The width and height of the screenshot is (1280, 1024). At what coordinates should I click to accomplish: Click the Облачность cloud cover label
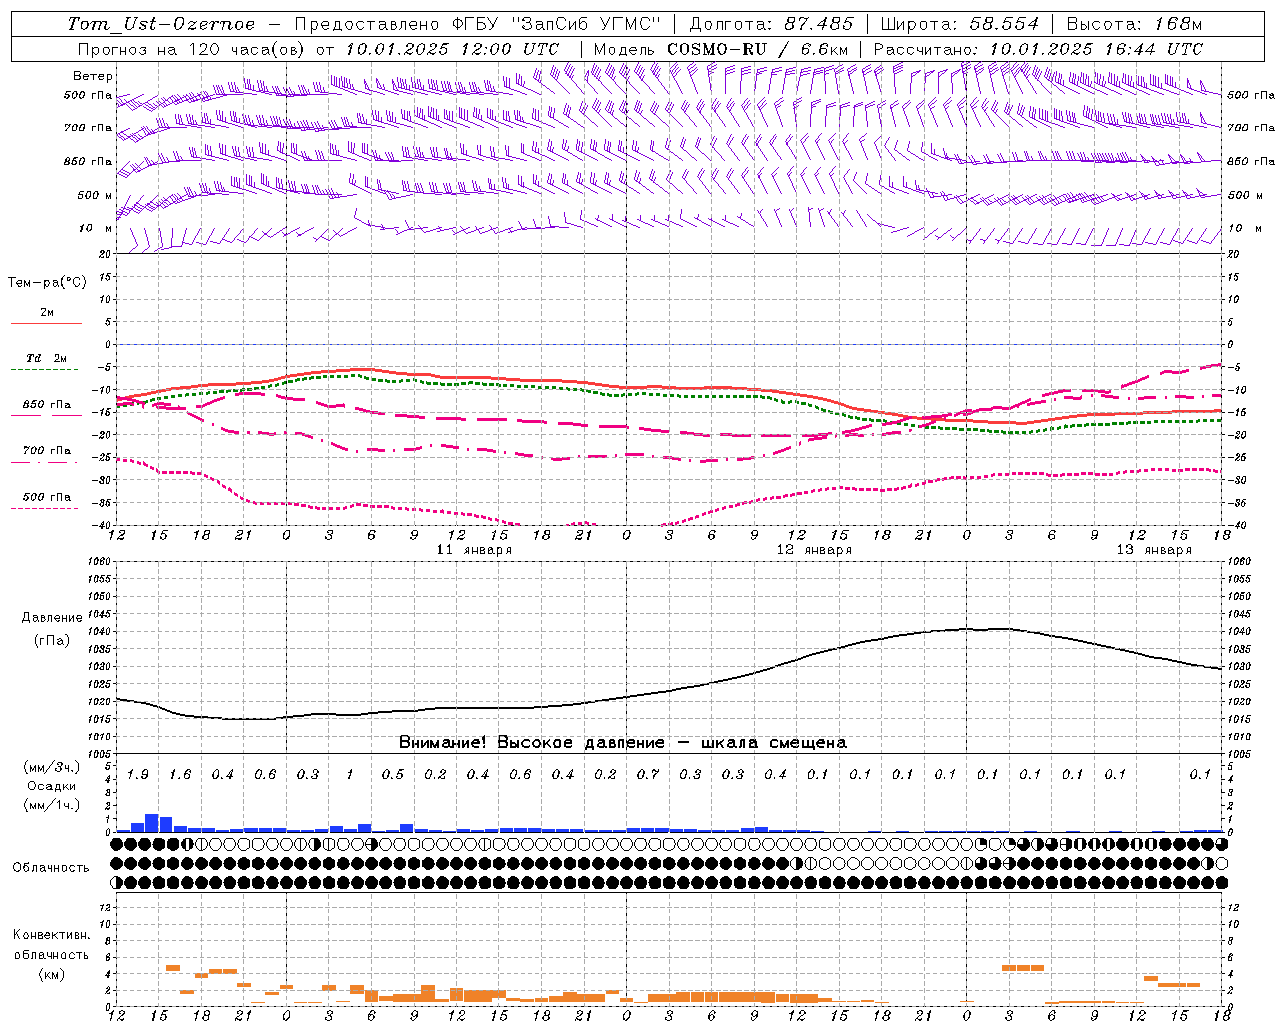click(x=51, y=868)
